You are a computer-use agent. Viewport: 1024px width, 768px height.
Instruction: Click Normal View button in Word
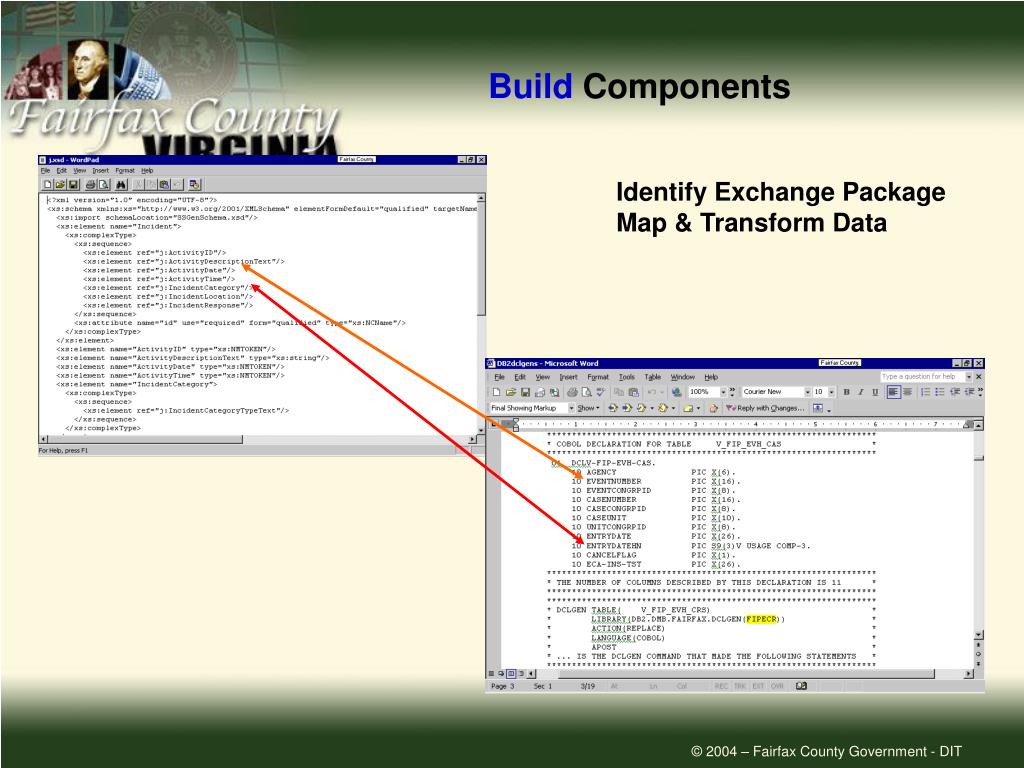(x=491, y=673)
